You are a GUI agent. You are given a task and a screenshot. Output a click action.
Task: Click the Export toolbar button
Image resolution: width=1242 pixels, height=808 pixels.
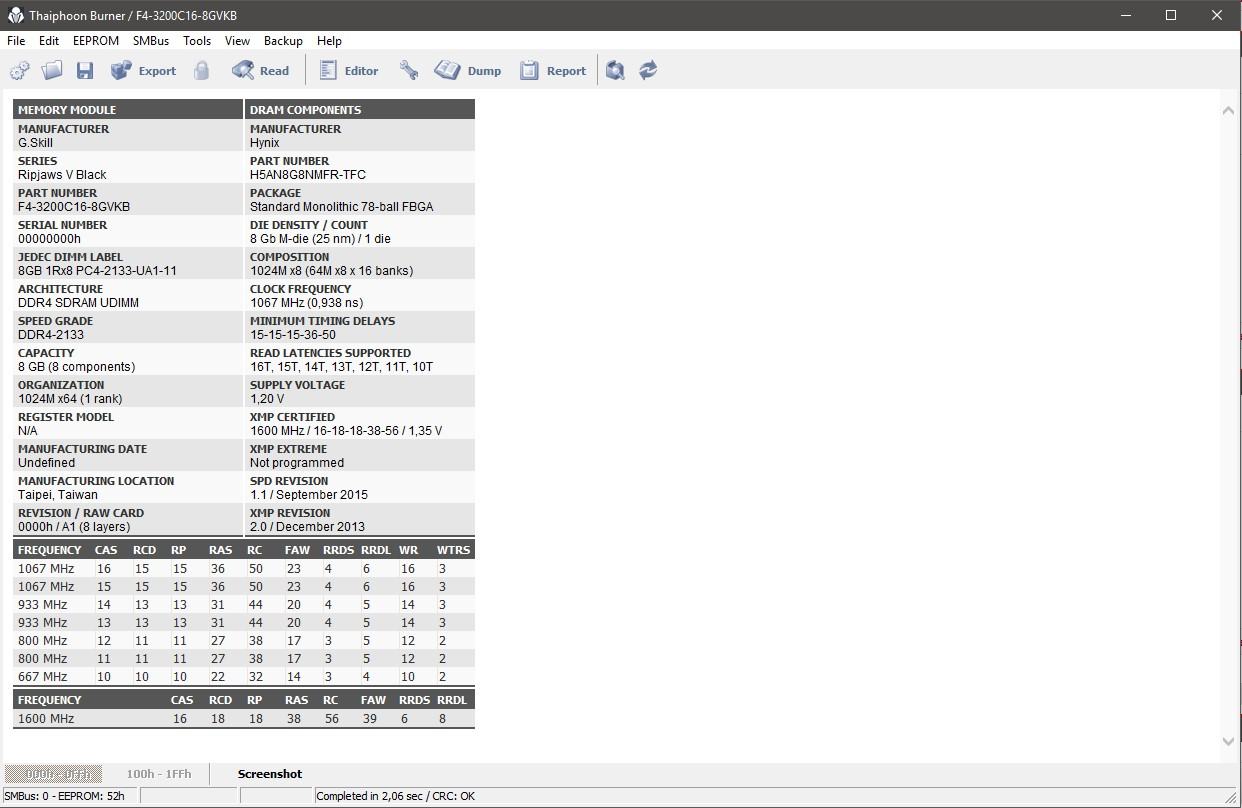pos(143,70)
